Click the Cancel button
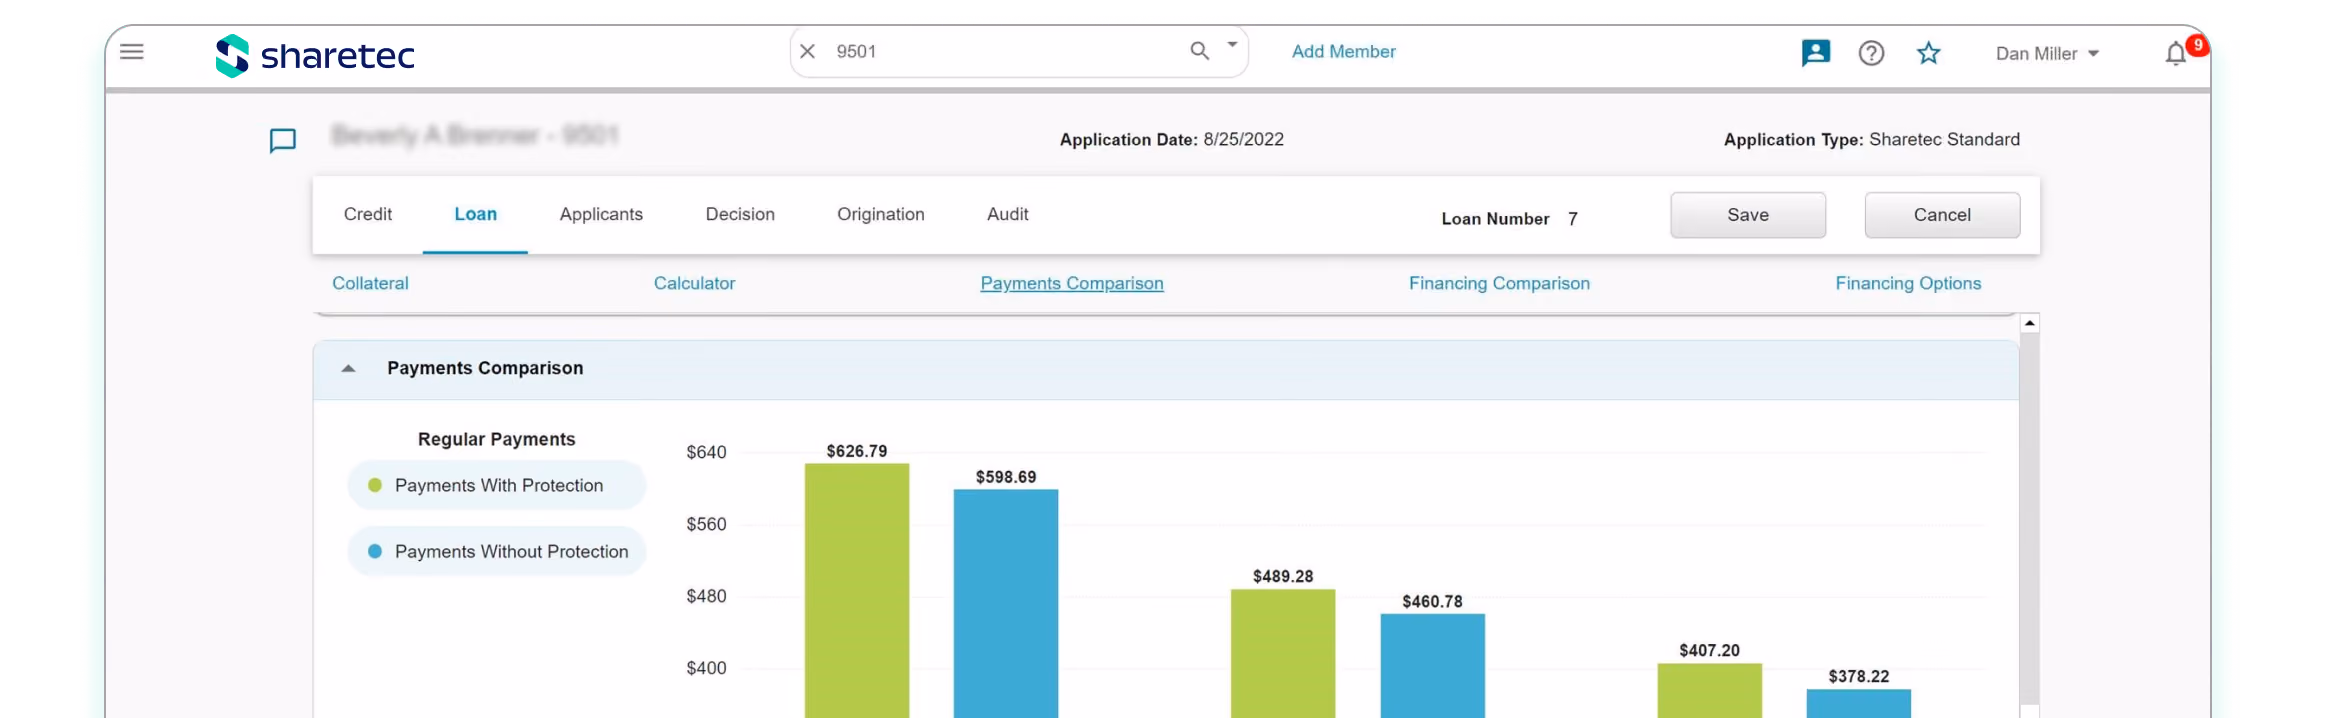2338x718 pixels. click(x=1942, y=215)
